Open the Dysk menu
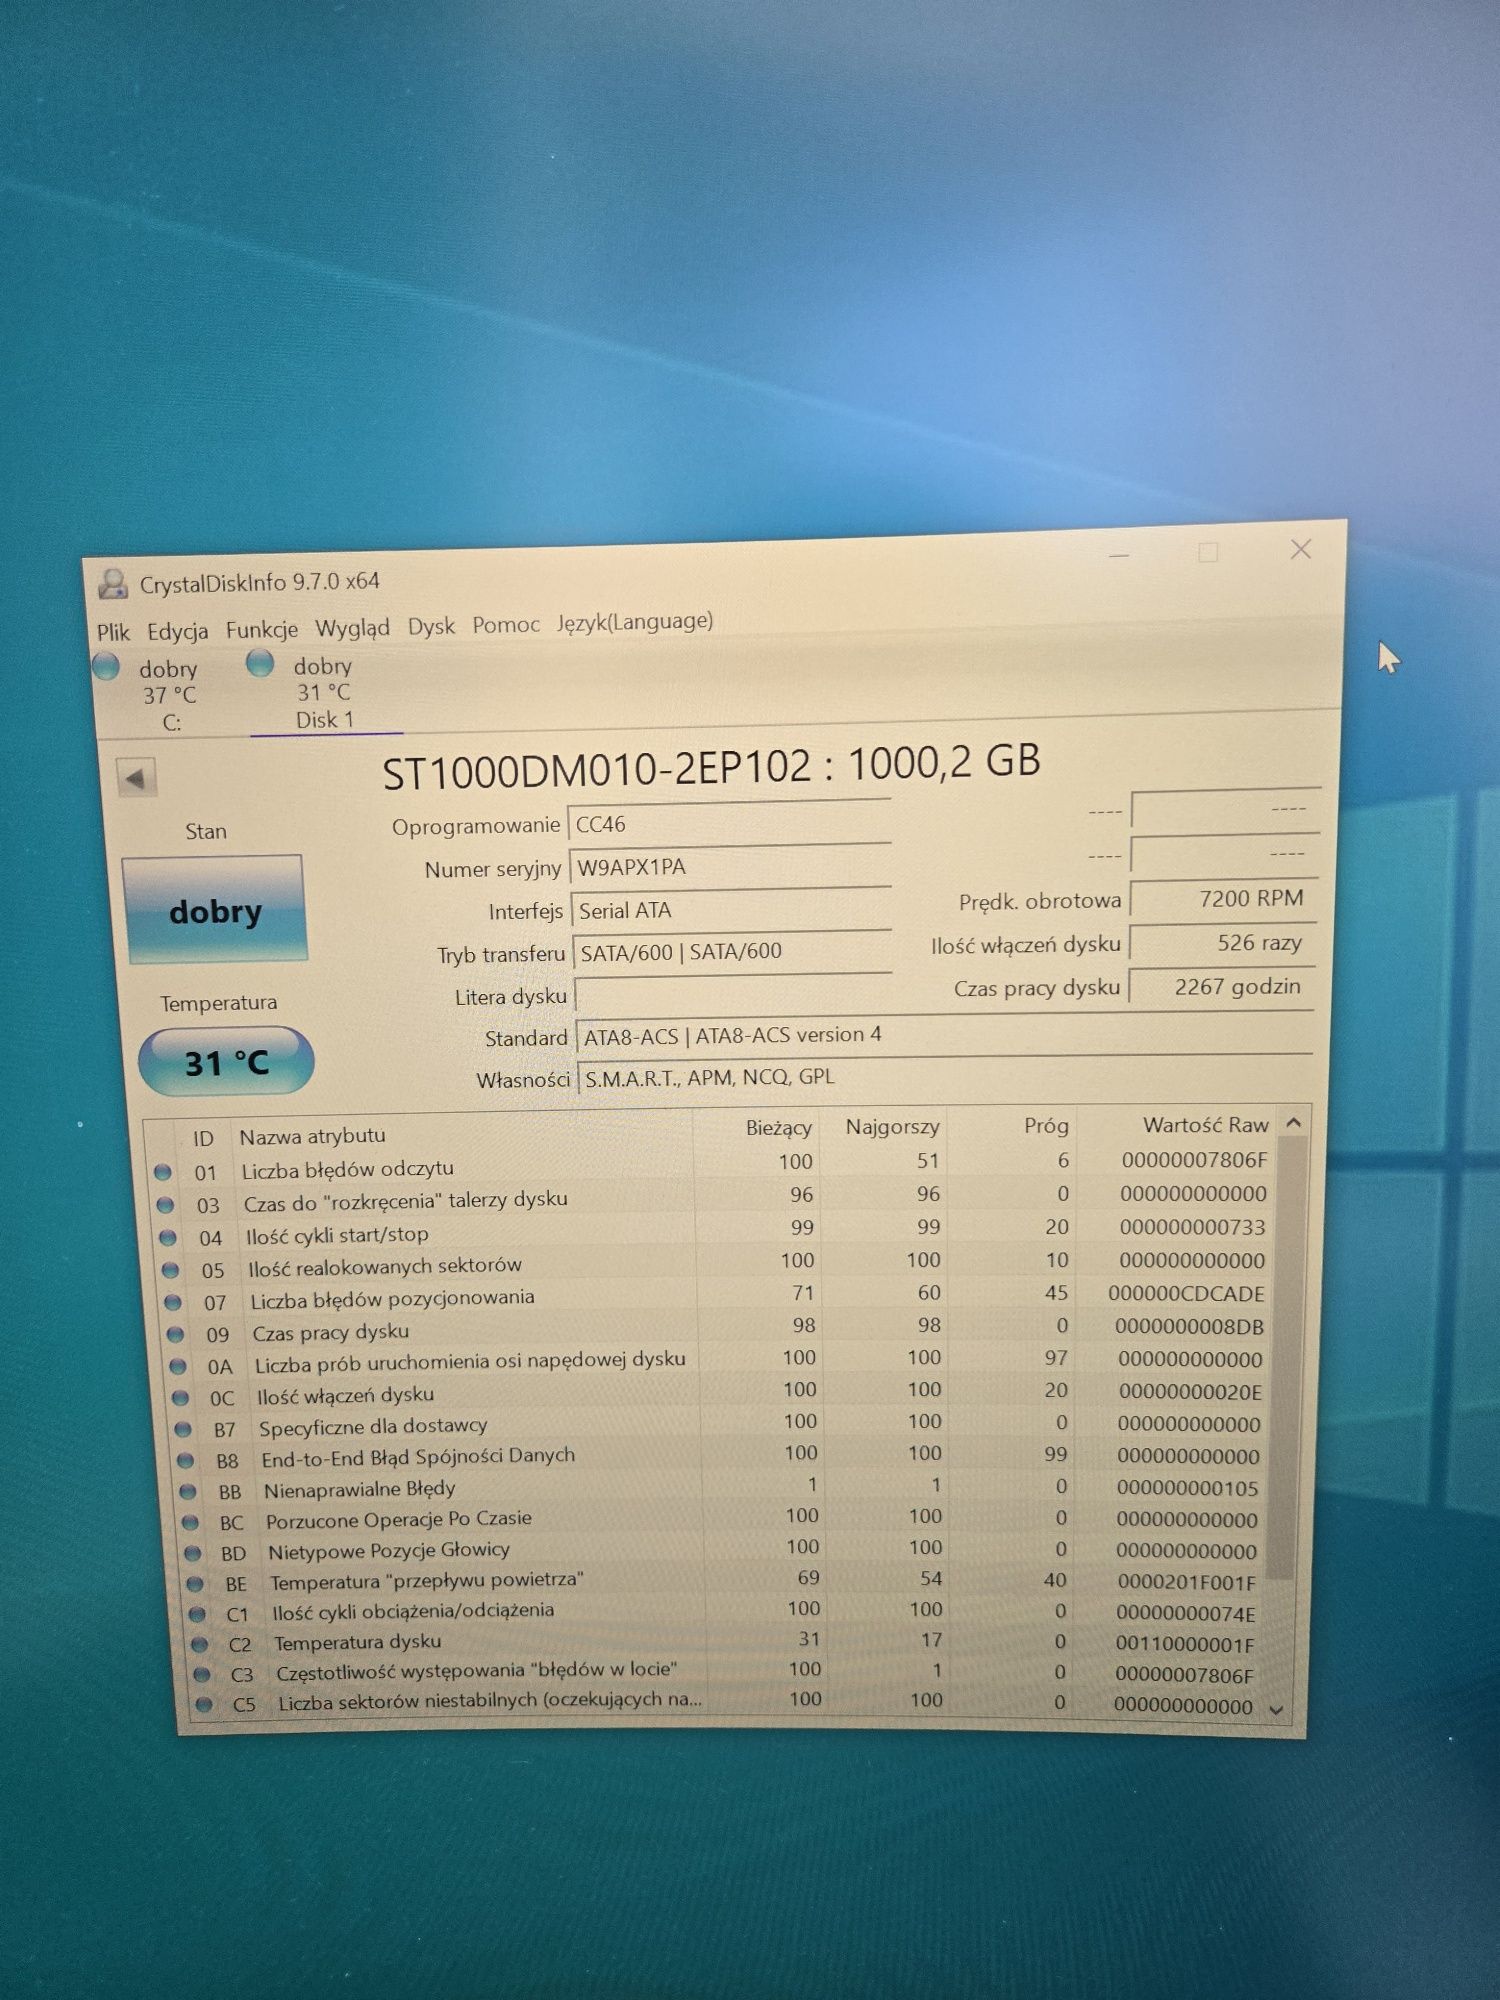This screenshot has height=2000, width=1500. pos(431,626)
